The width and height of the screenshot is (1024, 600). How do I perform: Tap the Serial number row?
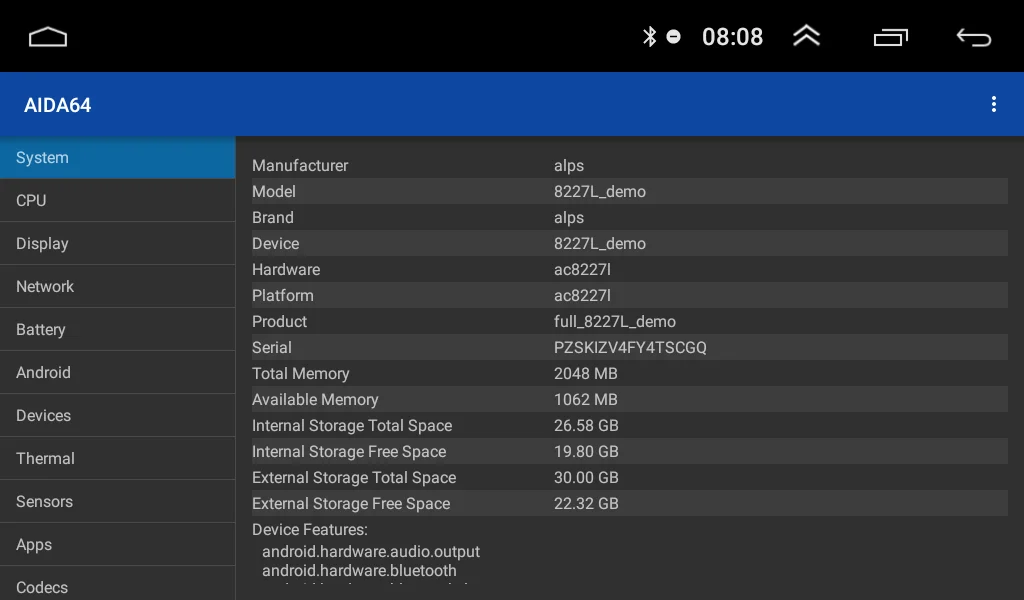(x=629, y=348)
